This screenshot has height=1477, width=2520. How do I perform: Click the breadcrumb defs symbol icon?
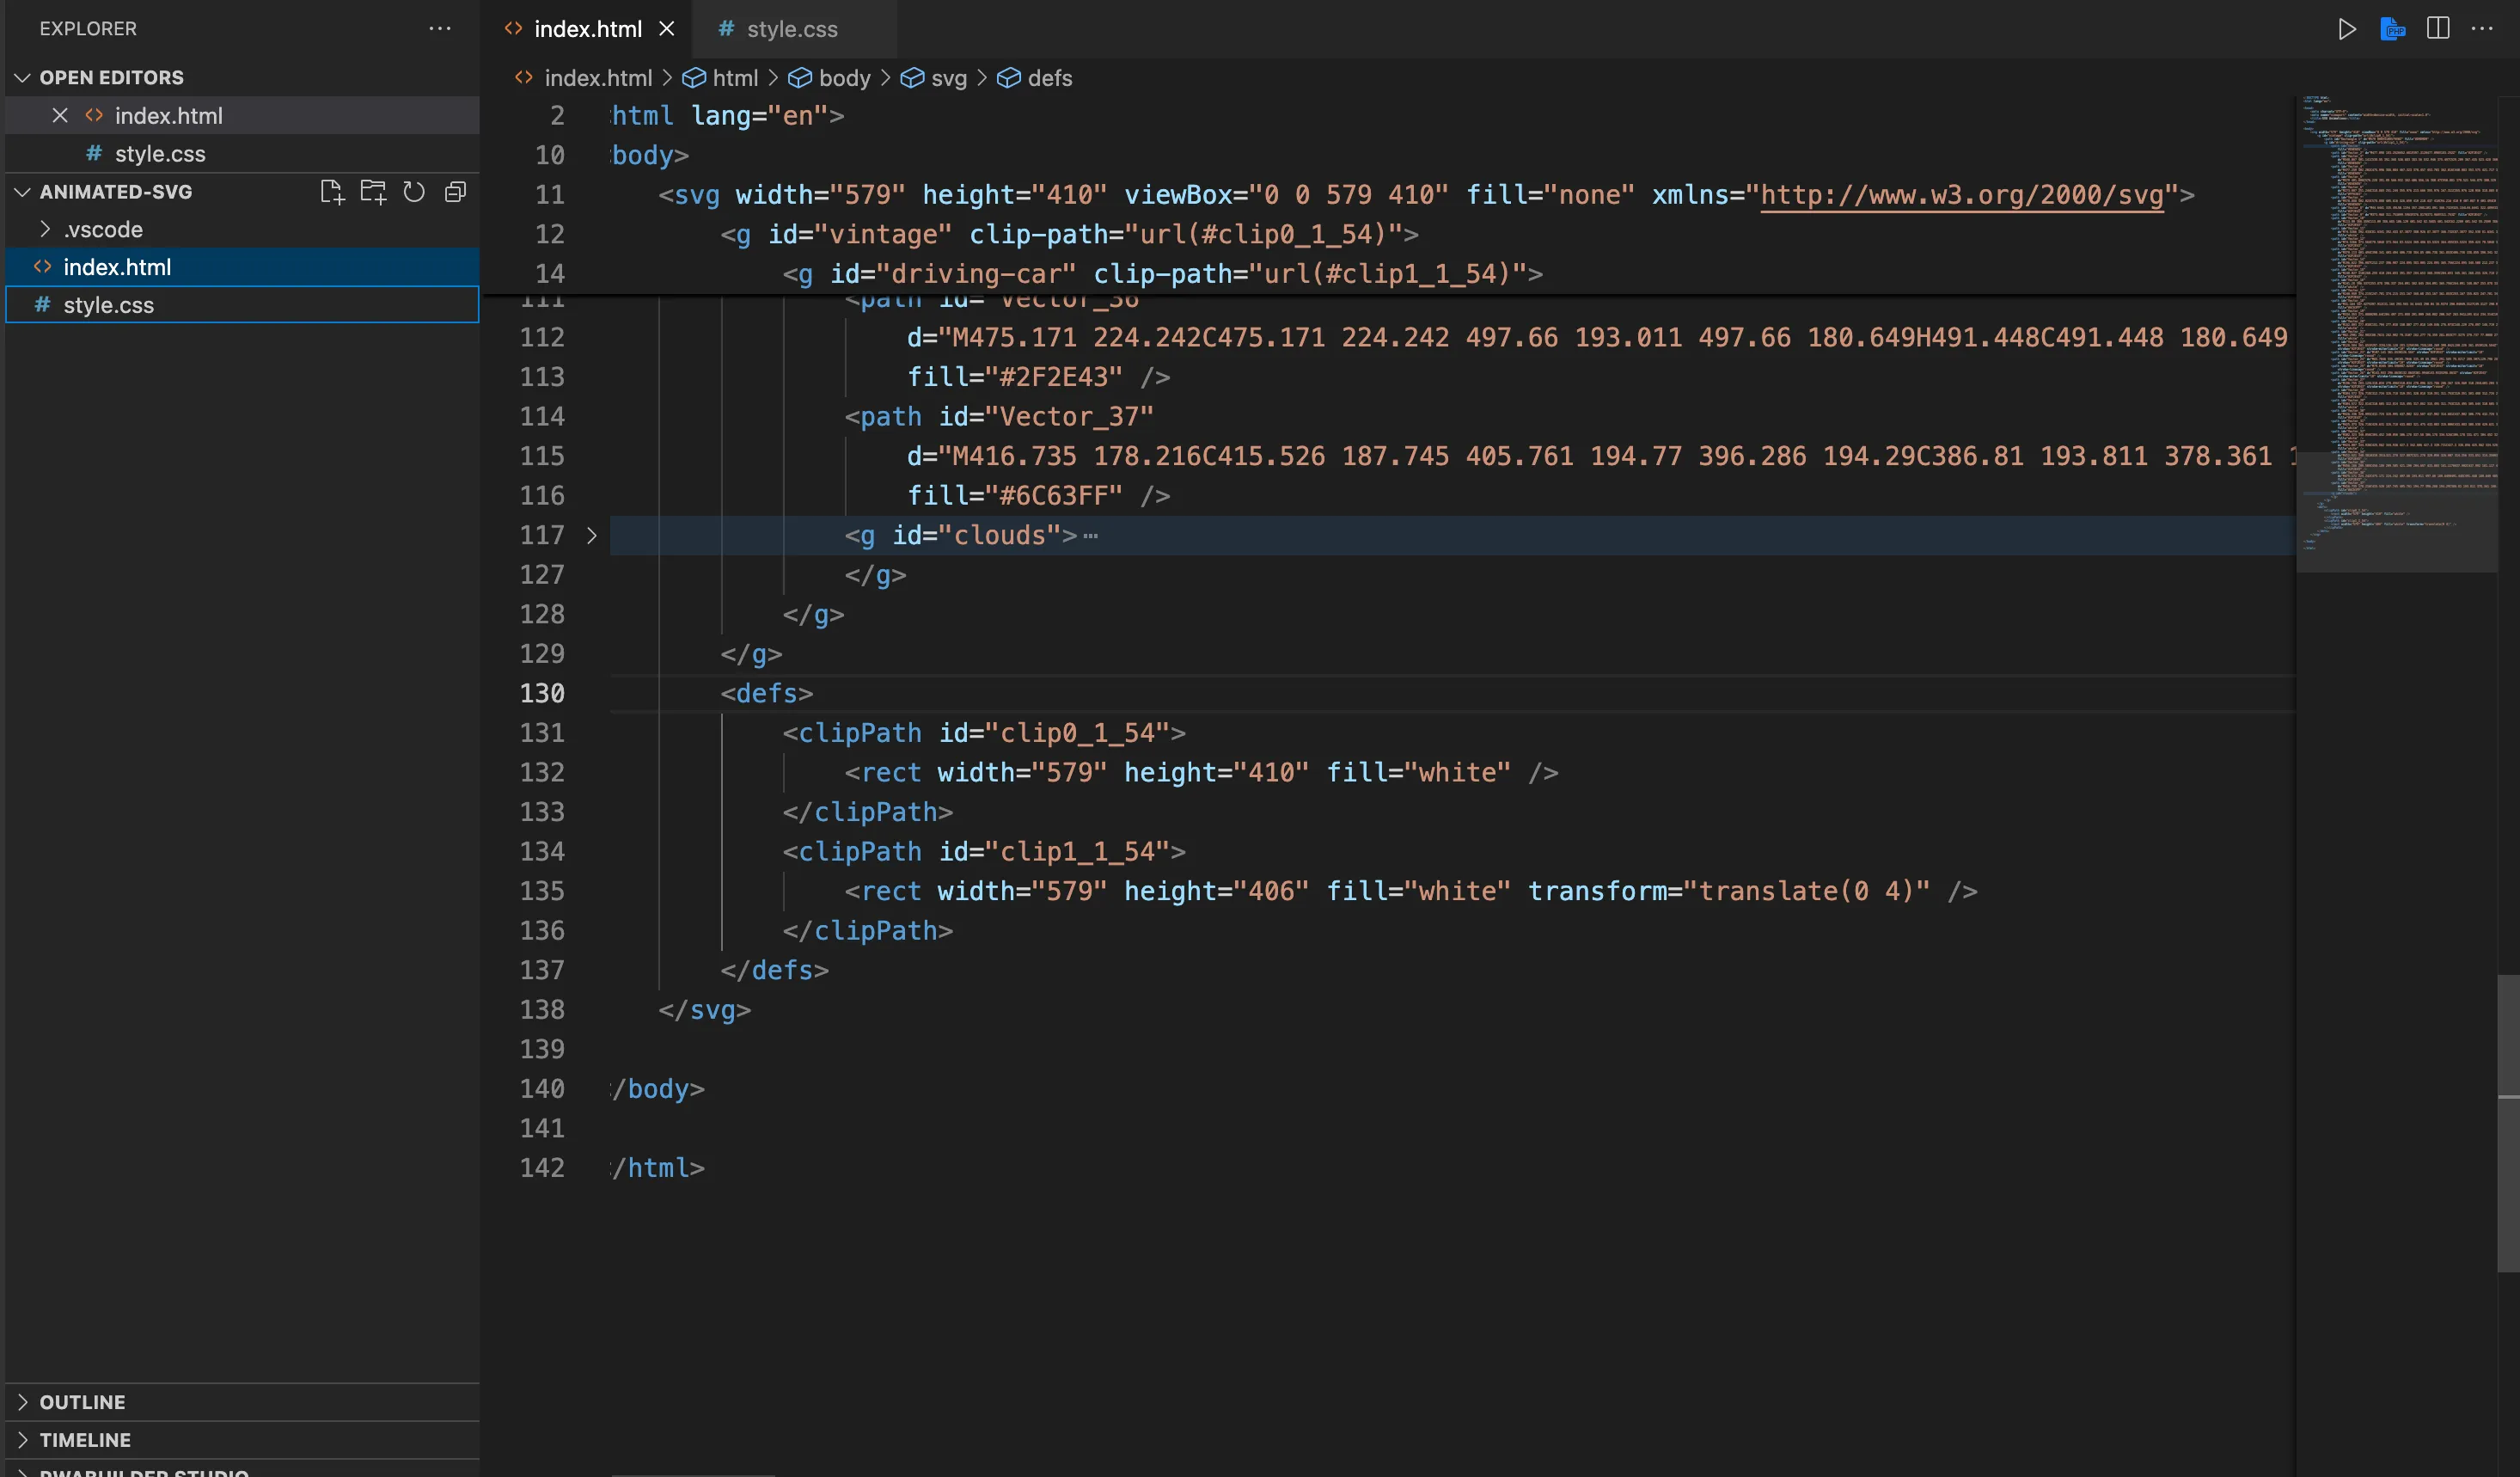click(1009, 78)
